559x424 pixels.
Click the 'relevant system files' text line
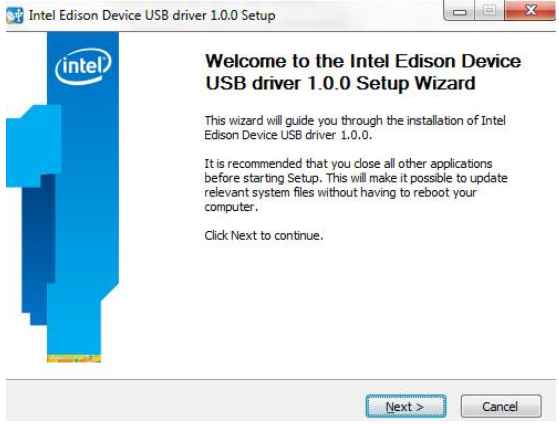[340, 193]
